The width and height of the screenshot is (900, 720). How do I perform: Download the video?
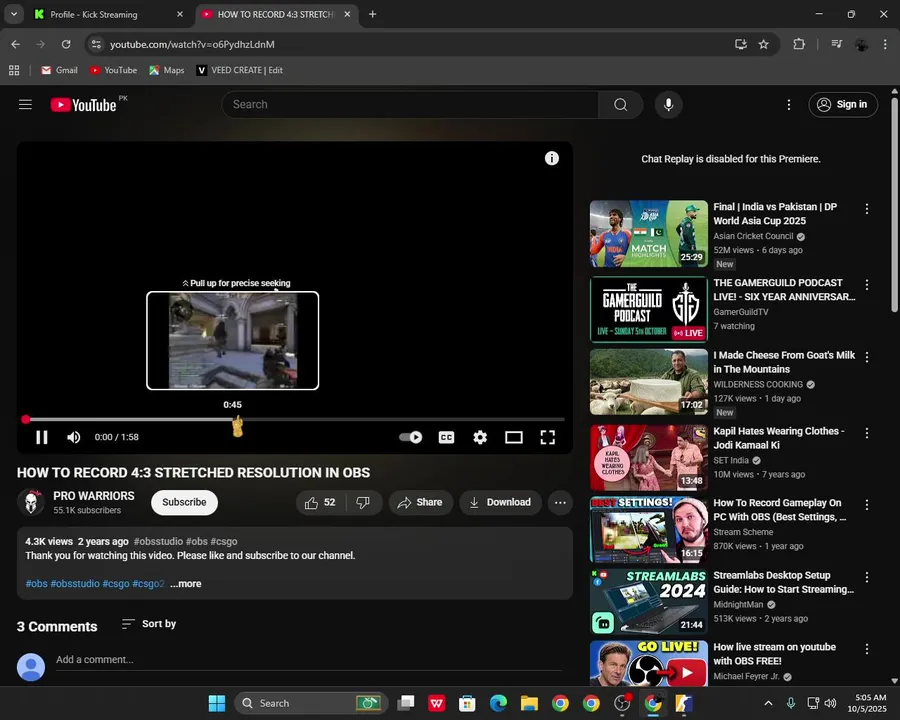coord(500,502)
